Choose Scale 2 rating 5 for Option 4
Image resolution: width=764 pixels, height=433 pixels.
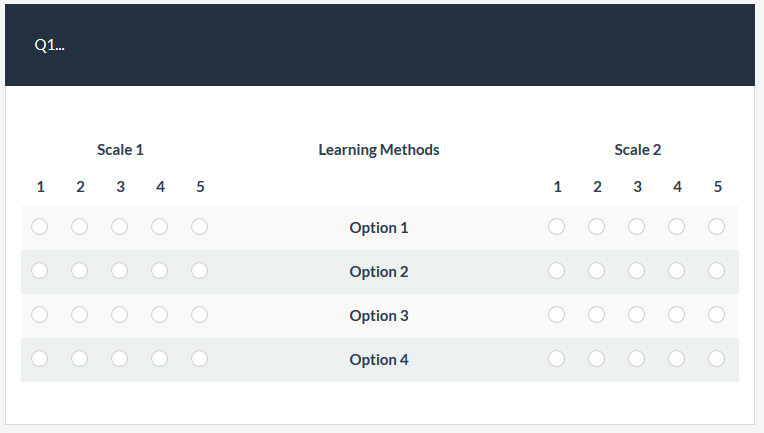(x=716, y=358)
